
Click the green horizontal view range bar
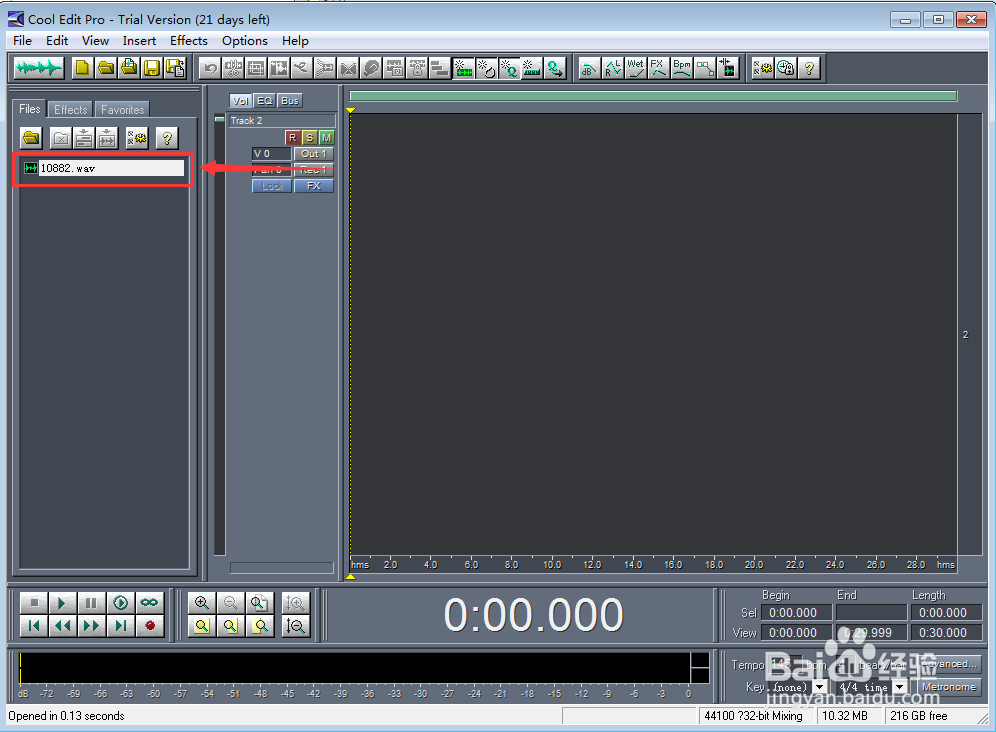tap(653, 96)
